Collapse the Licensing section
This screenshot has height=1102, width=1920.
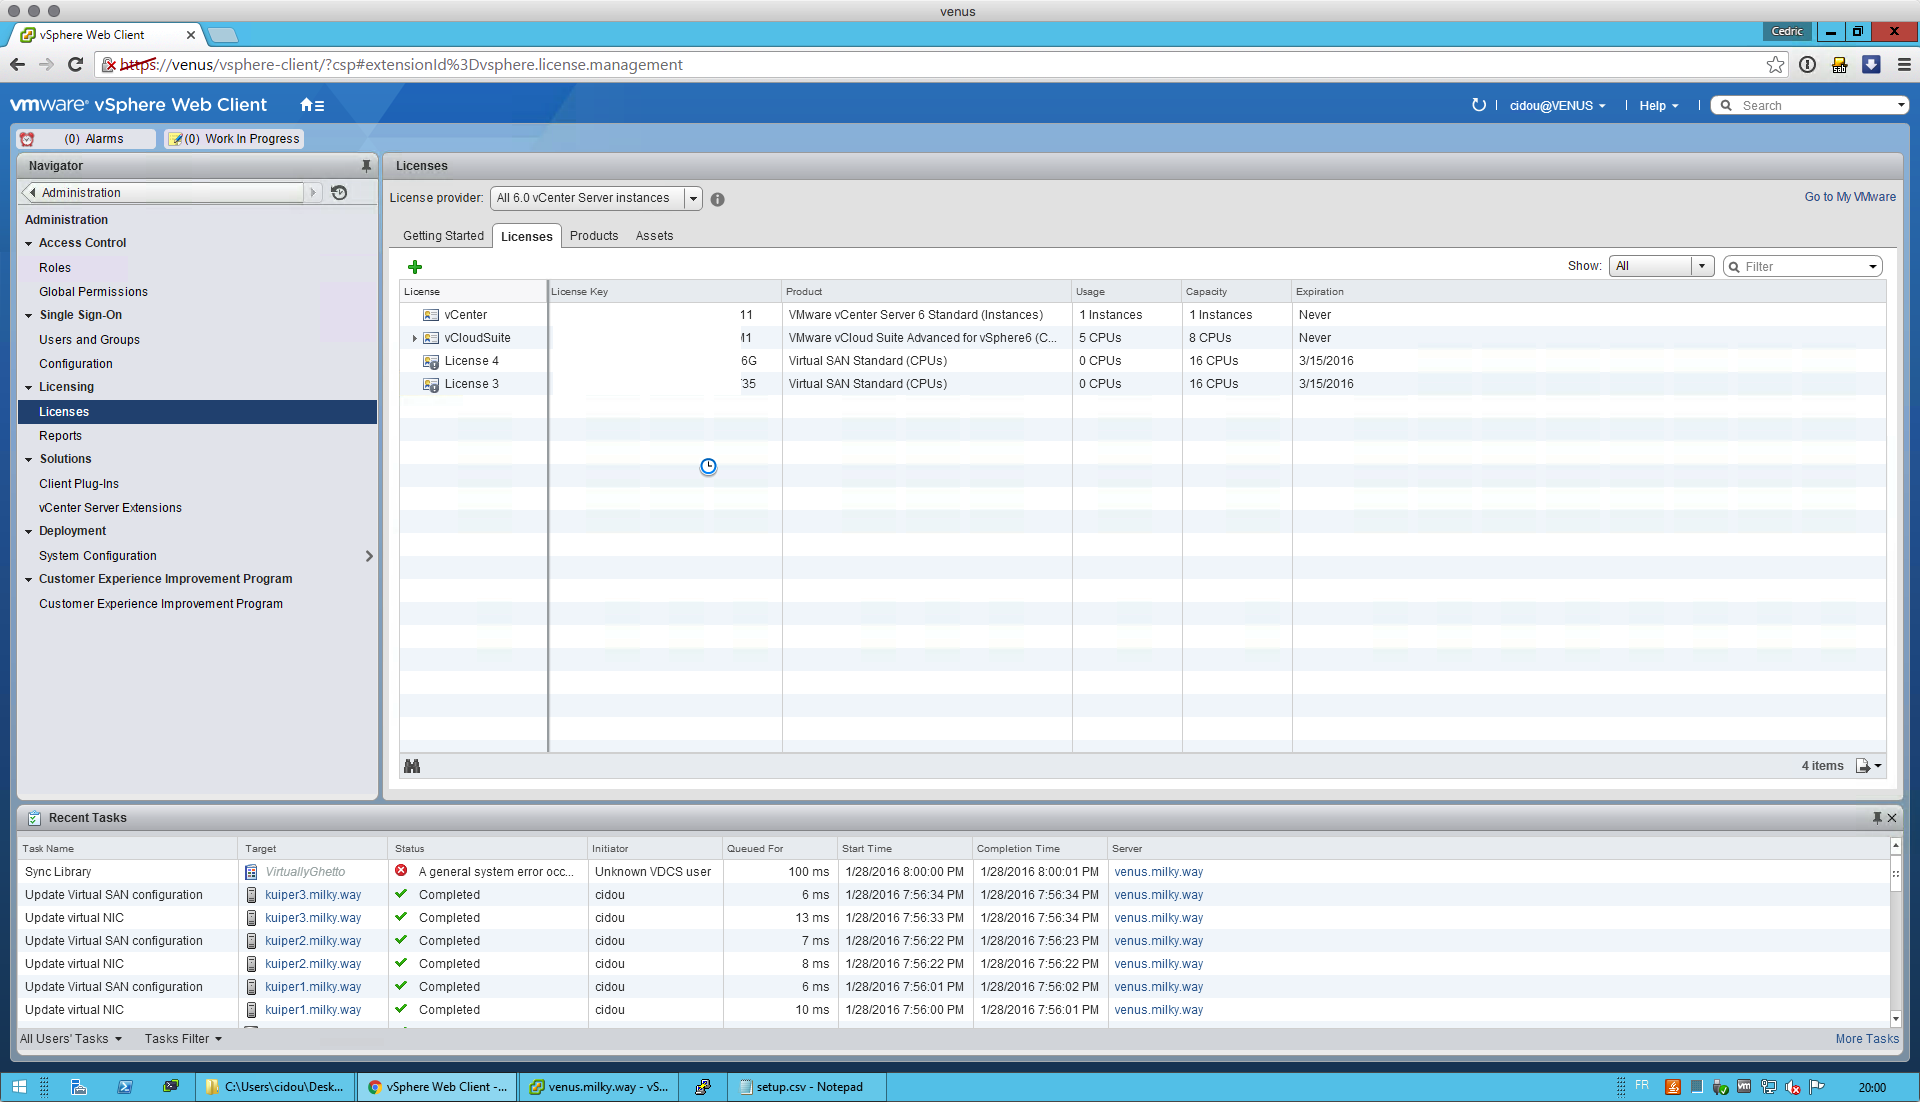[x=29, y=387]
